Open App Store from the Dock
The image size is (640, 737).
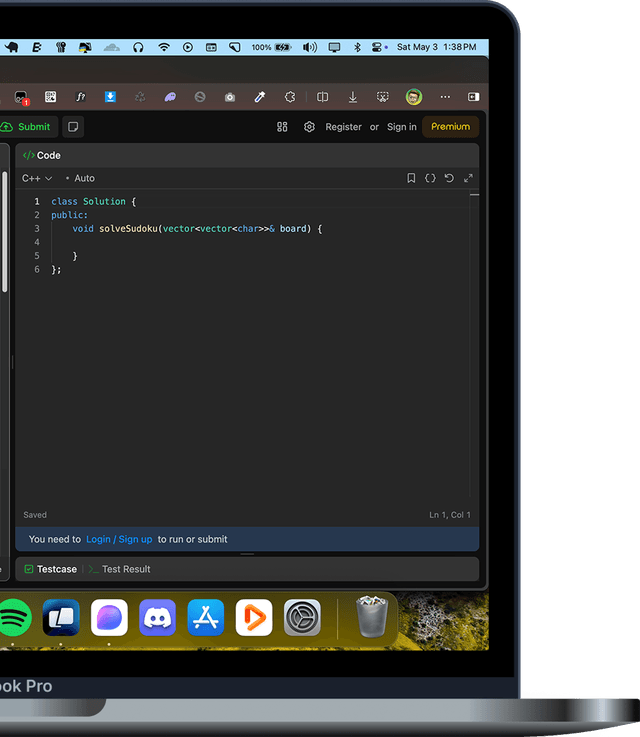point(206,618)
